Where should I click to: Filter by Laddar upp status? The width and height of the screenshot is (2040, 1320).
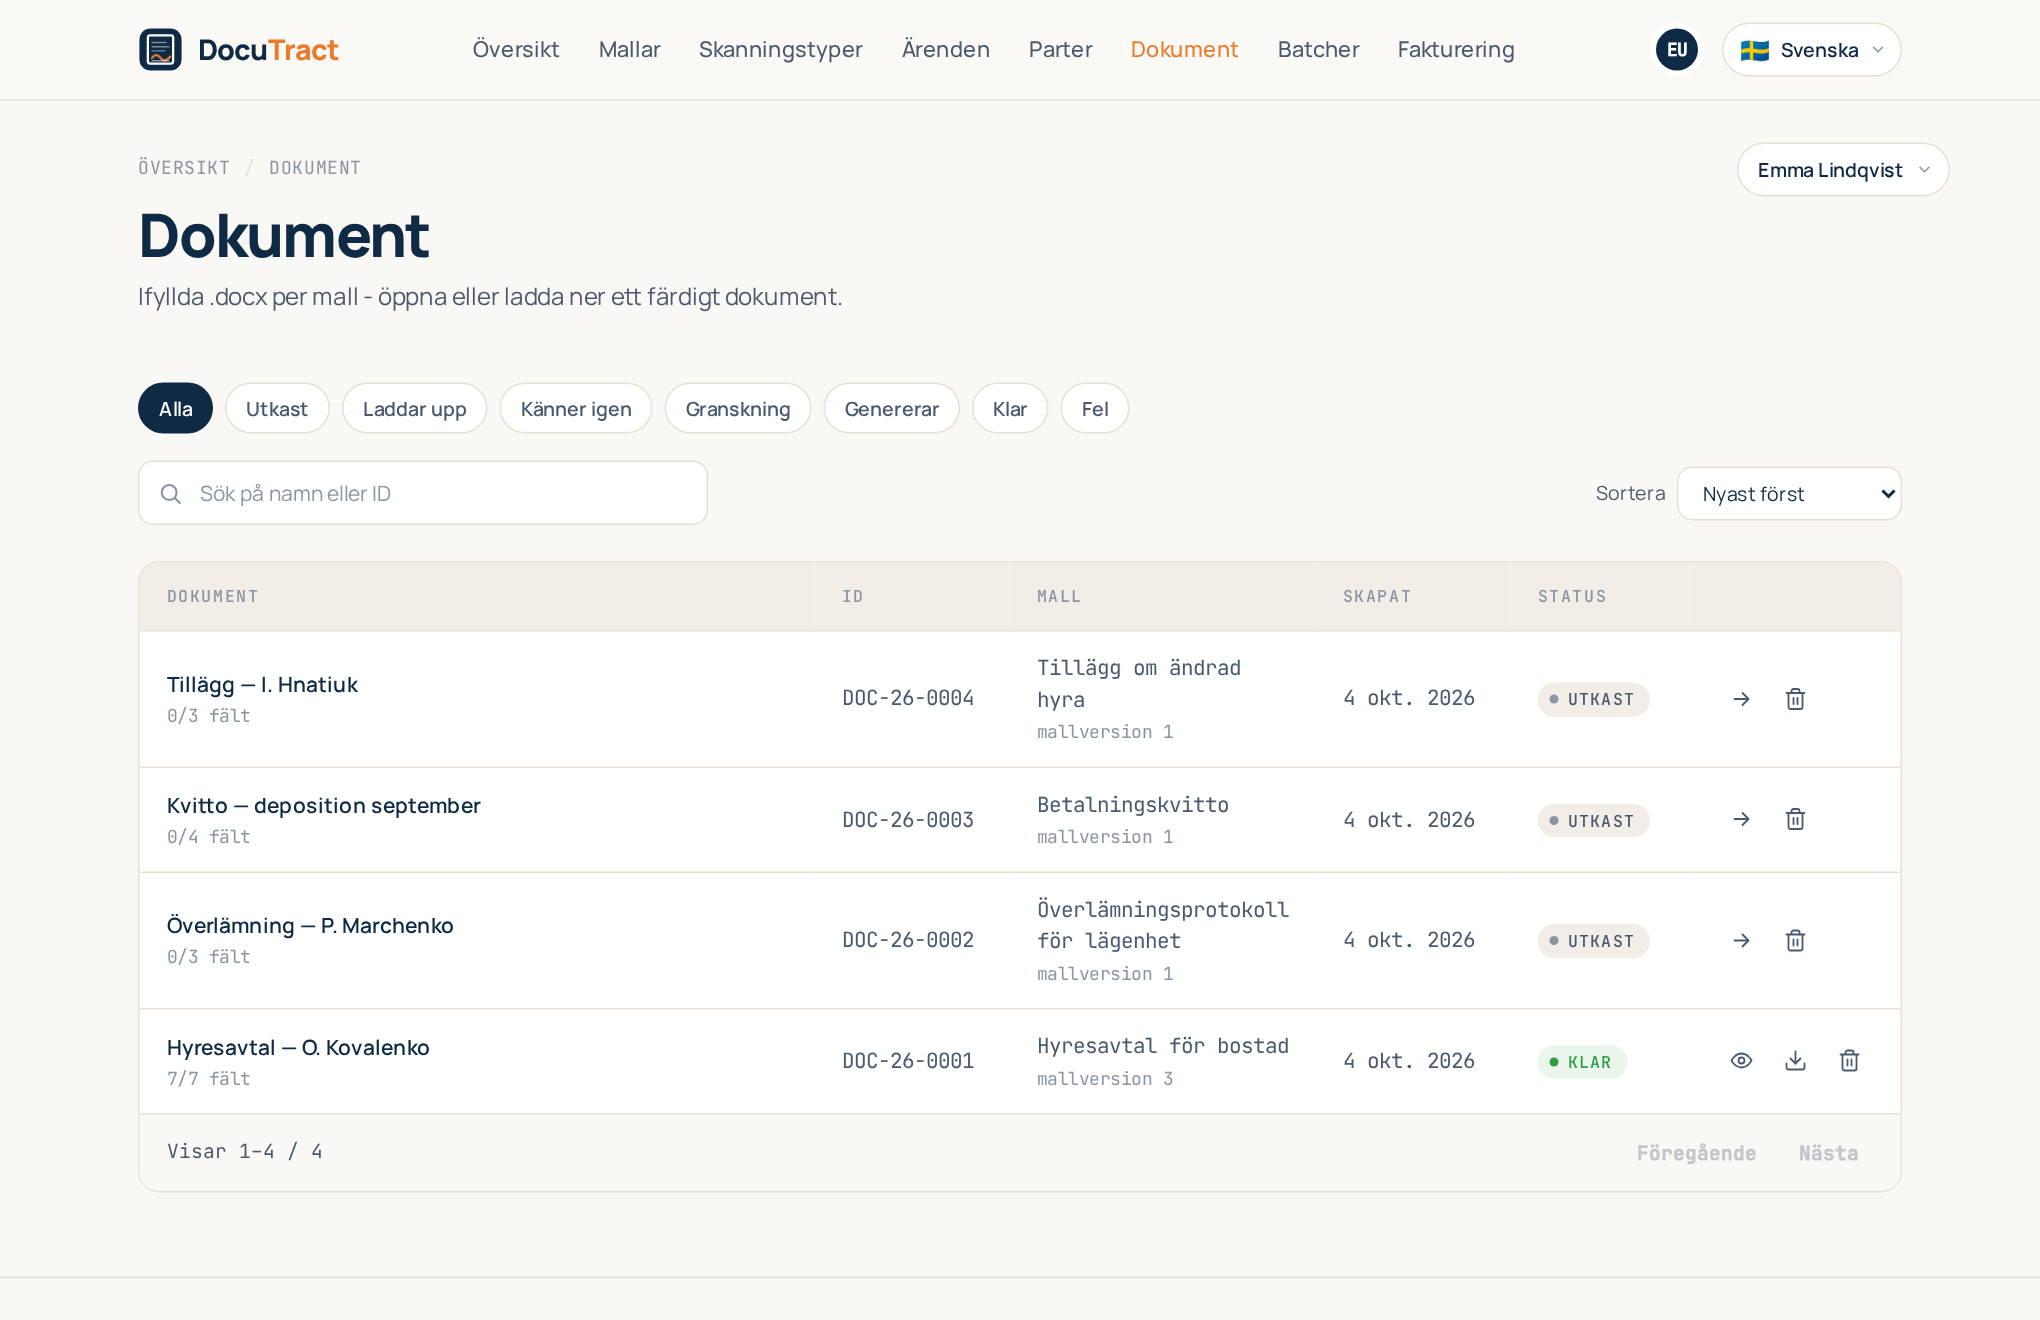pos(414,409)
